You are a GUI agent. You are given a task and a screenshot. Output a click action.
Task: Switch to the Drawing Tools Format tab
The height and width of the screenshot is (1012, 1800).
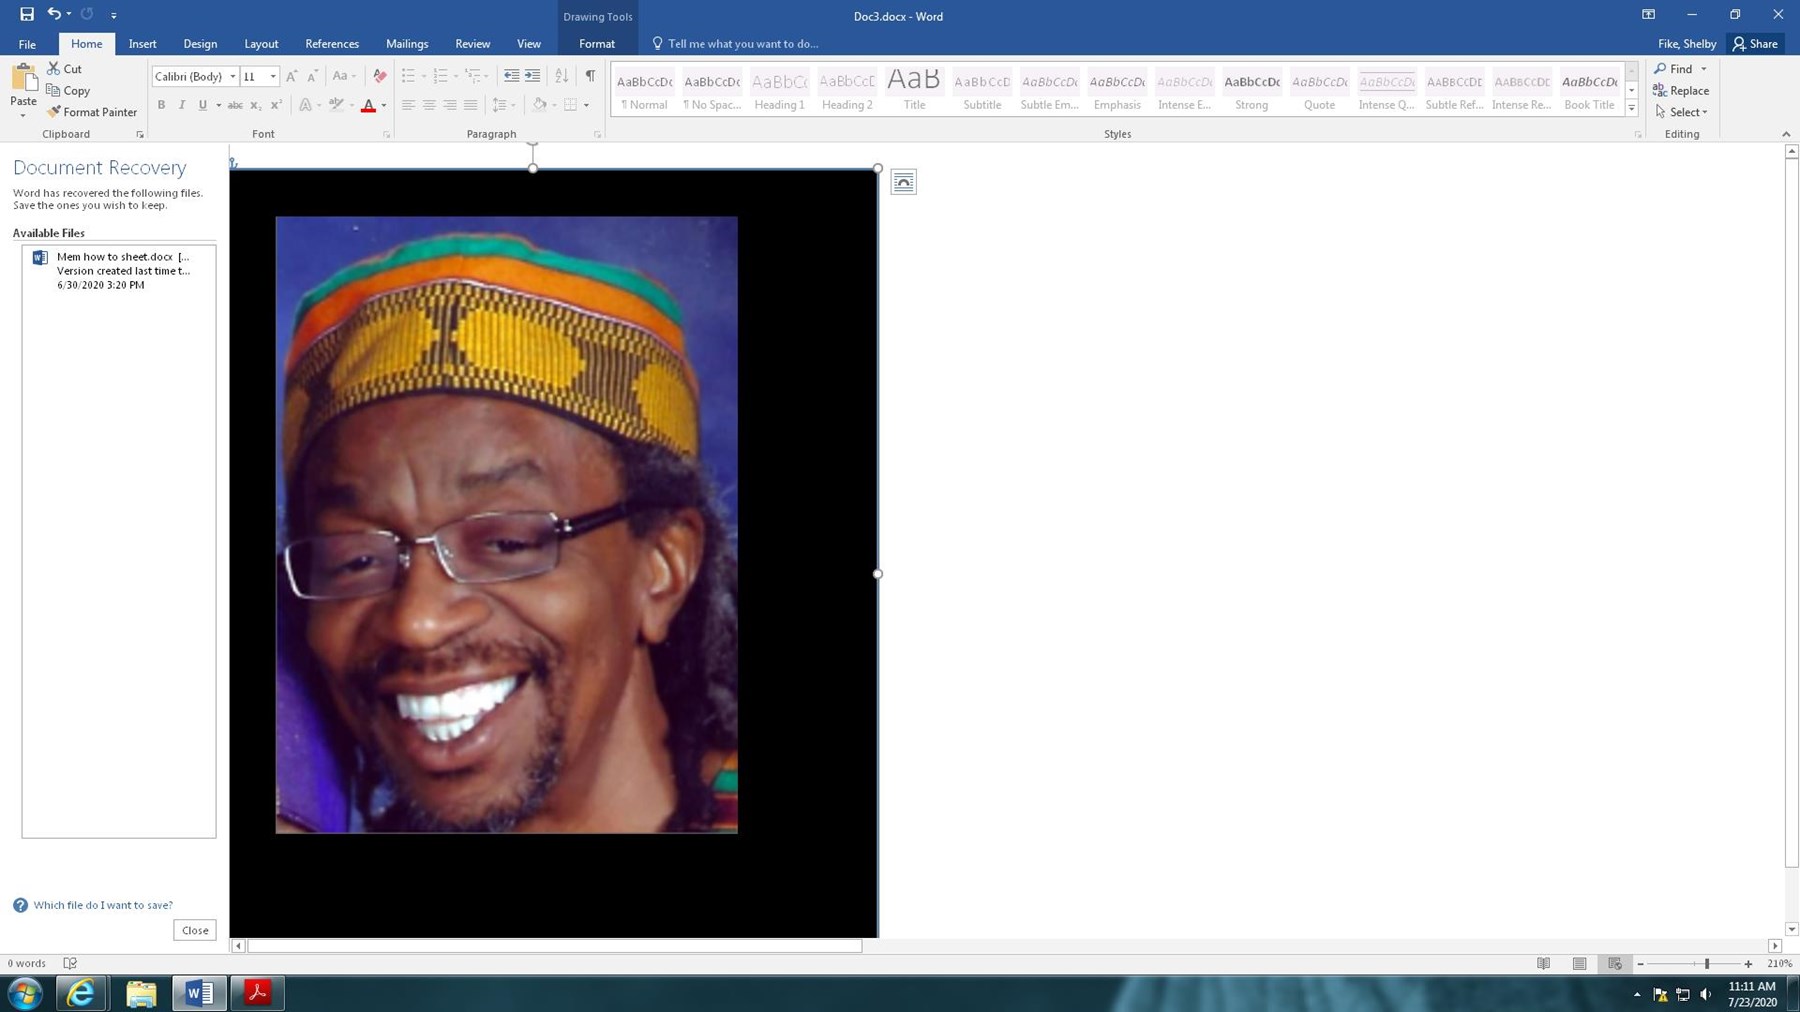tap(597, 44)
